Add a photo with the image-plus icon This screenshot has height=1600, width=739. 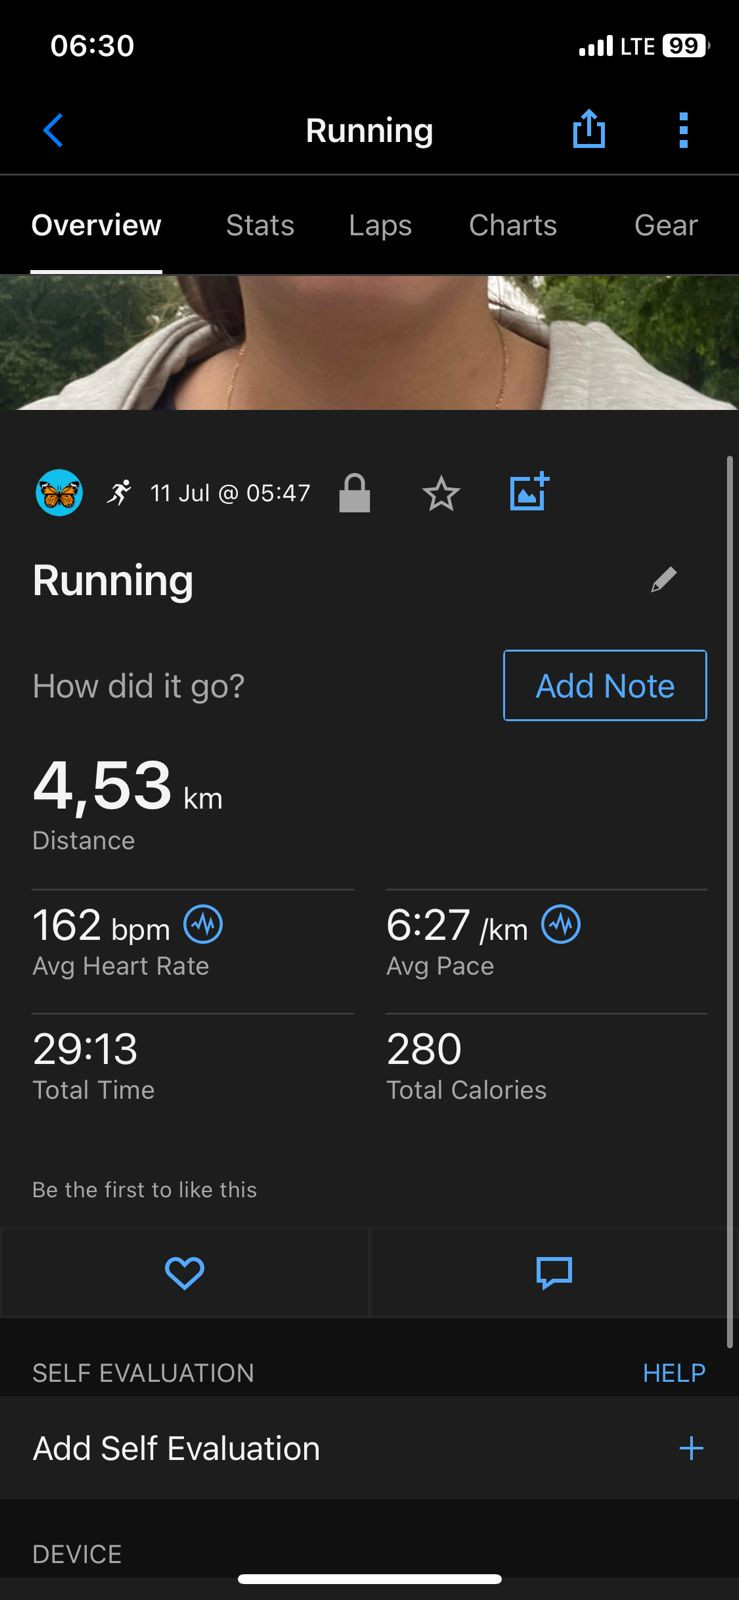[x=529, y=491]
